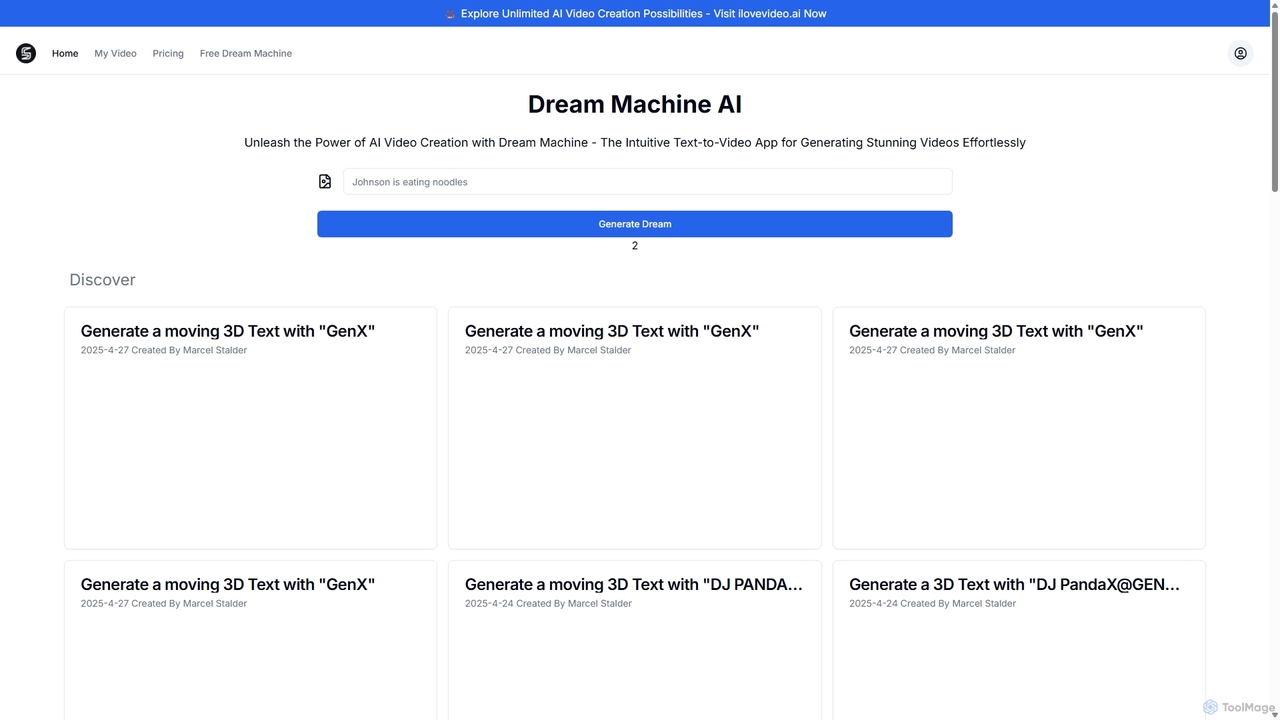The width and height of the screenshot is (1280, 720).
Task: Open the user account profile icon
Action: (1240, 53)
